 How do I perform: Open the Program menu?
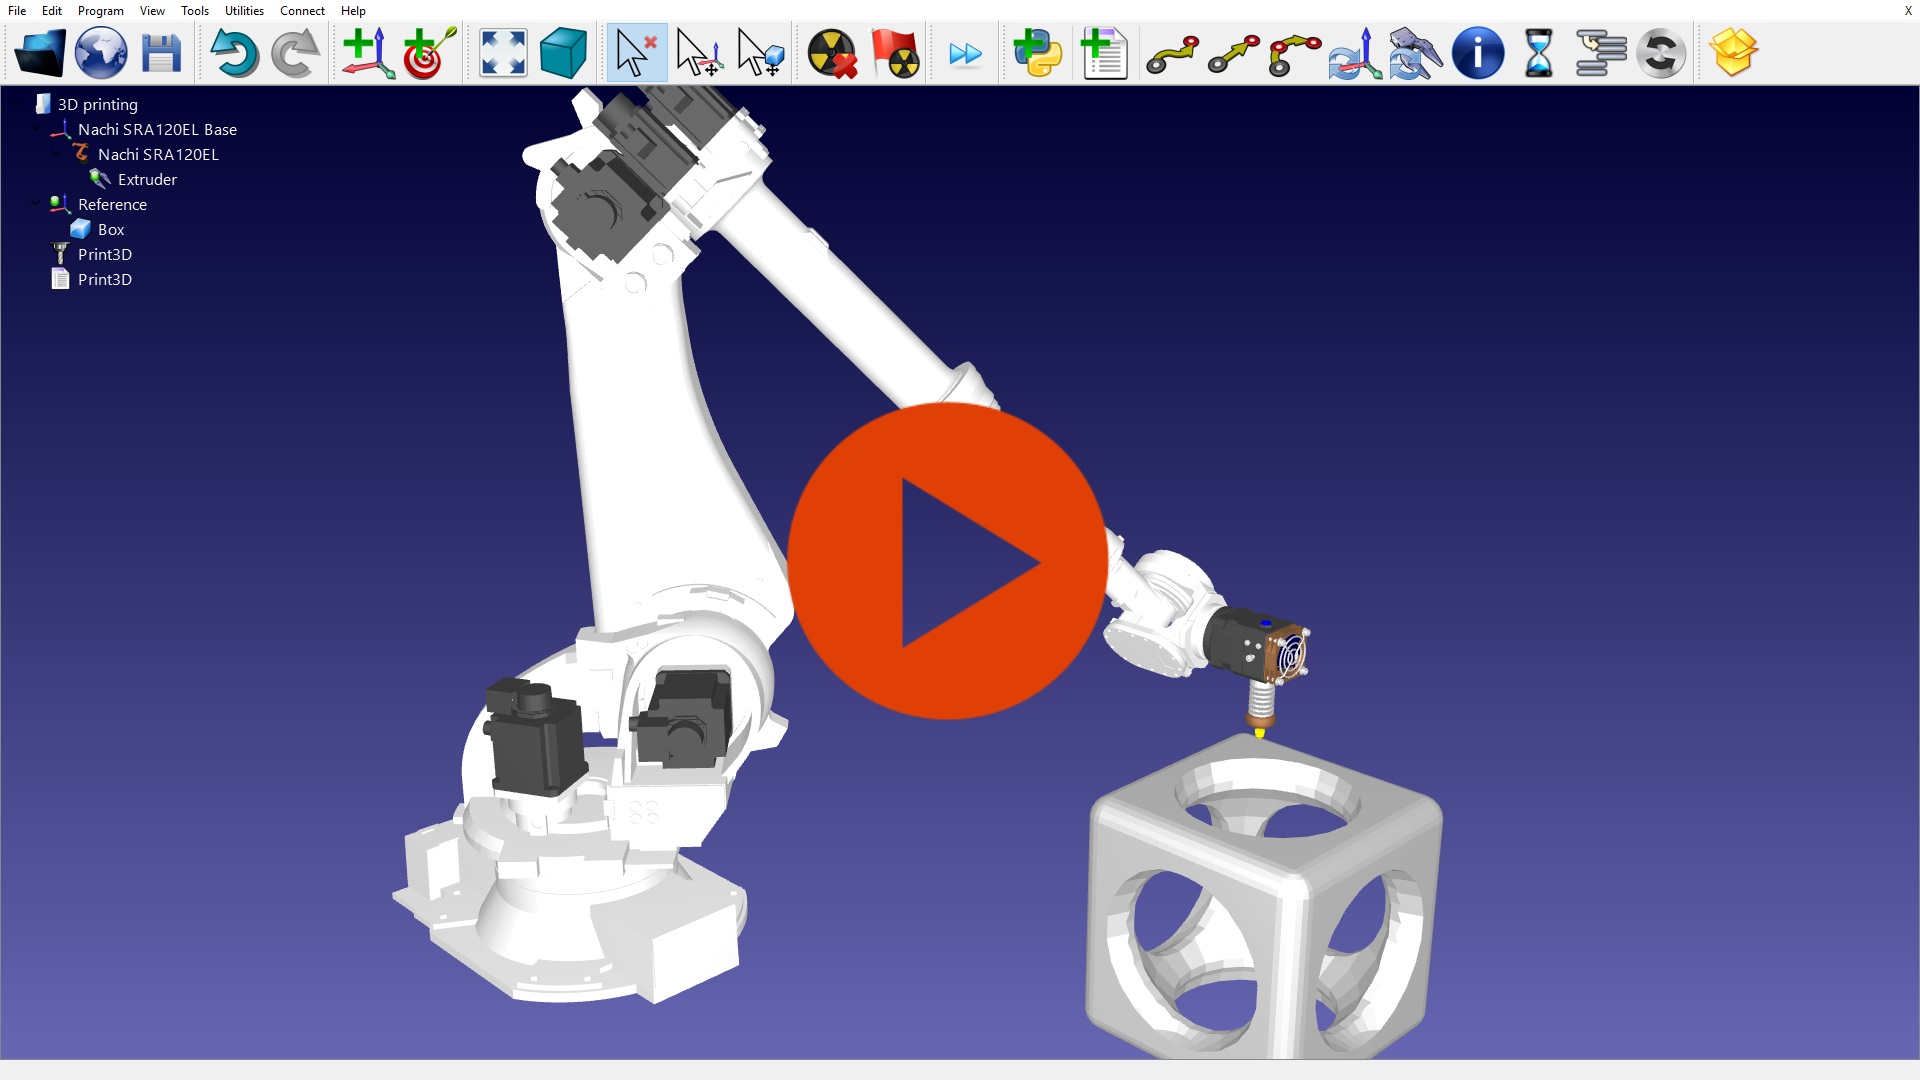tap(99, 11)
